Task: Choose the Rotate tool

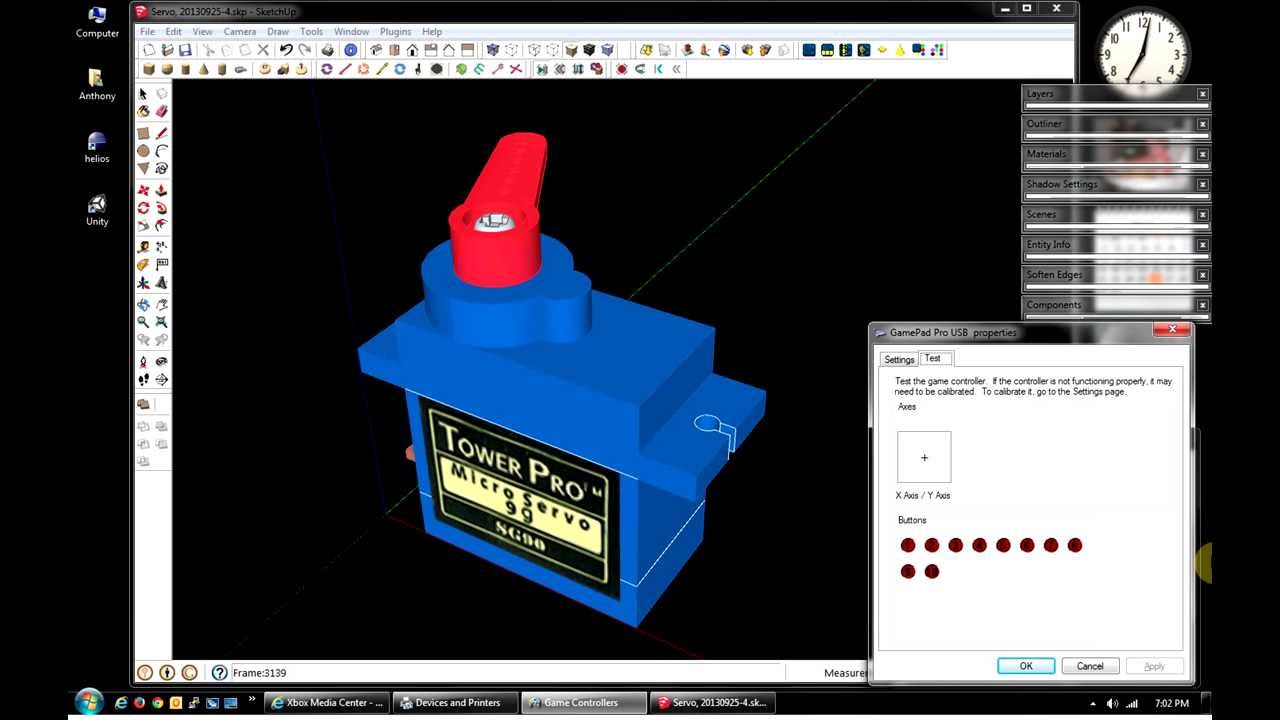Action: pyautogui.click(x=142, y=207)
